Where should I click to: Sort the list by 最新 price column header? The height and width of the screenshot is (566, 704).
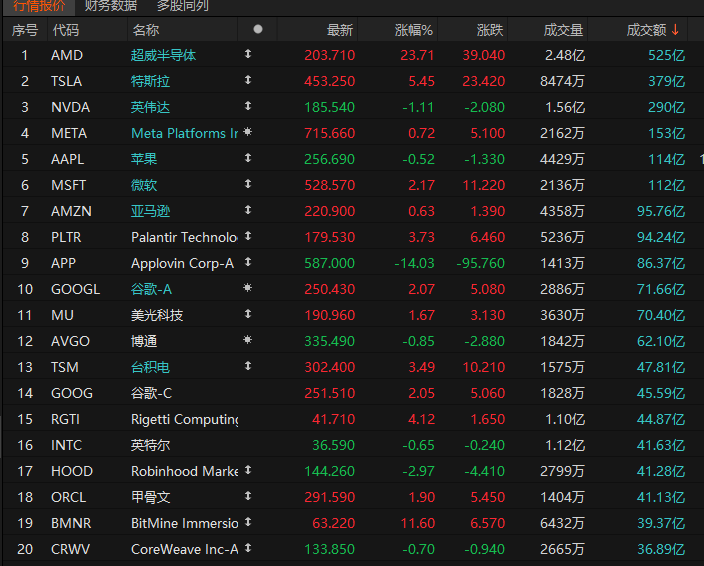340,30
